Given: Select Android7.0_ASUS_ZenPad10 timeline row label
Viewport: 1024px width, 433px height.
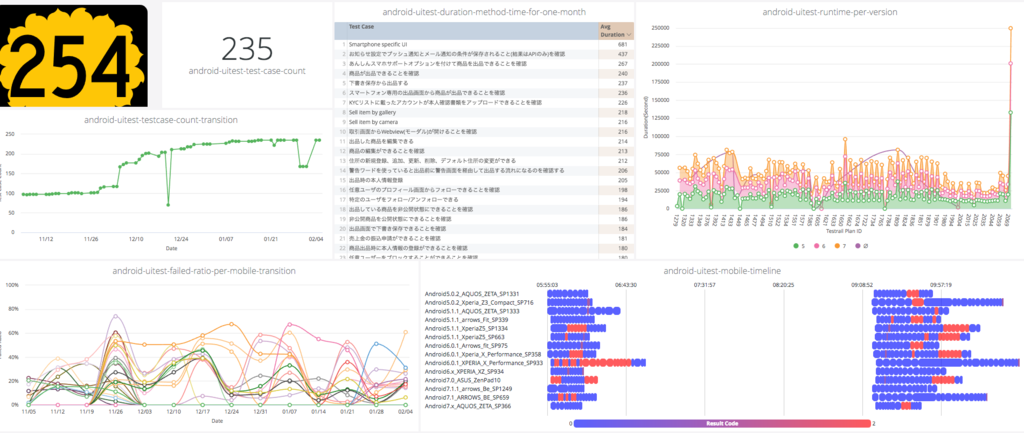Looking at the screenshot, I should (464, 379).
